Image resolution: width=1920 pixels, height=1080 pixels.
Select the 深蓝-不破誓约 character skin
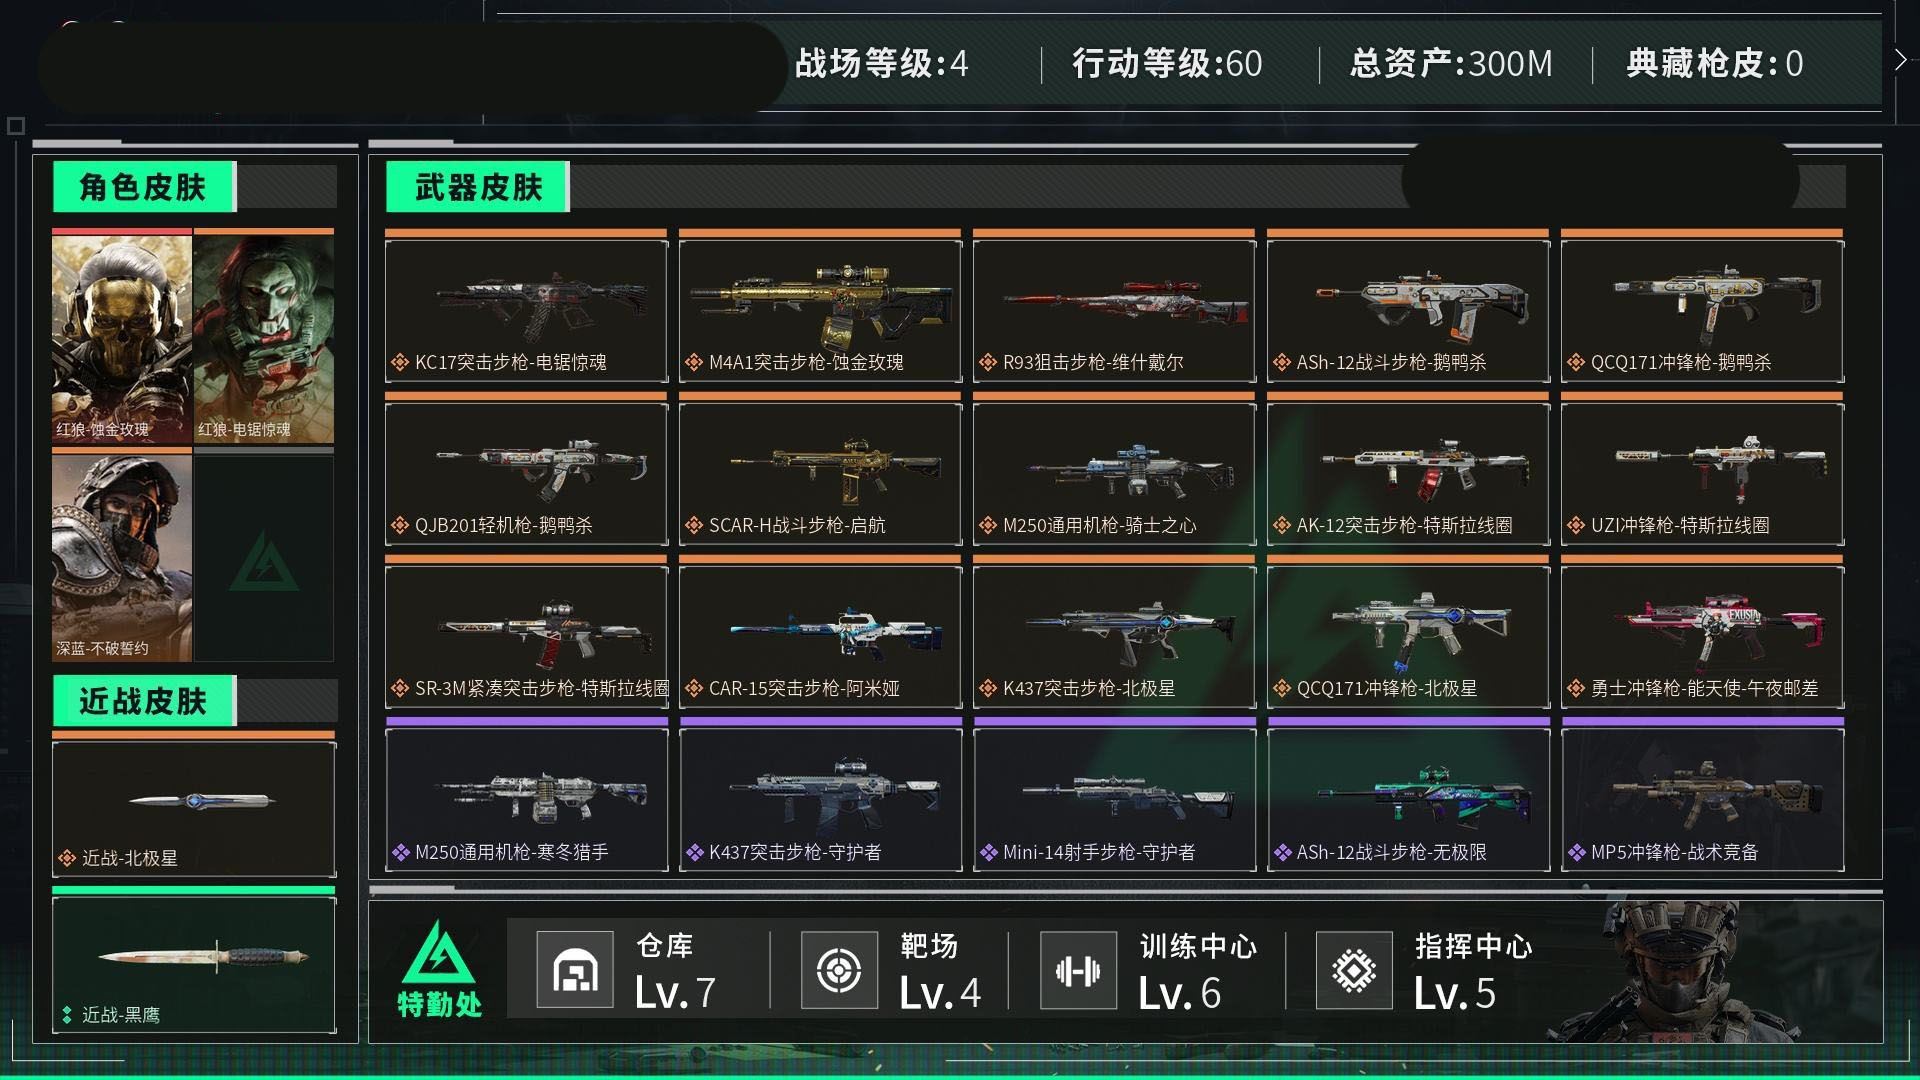[x=121, y=555]
